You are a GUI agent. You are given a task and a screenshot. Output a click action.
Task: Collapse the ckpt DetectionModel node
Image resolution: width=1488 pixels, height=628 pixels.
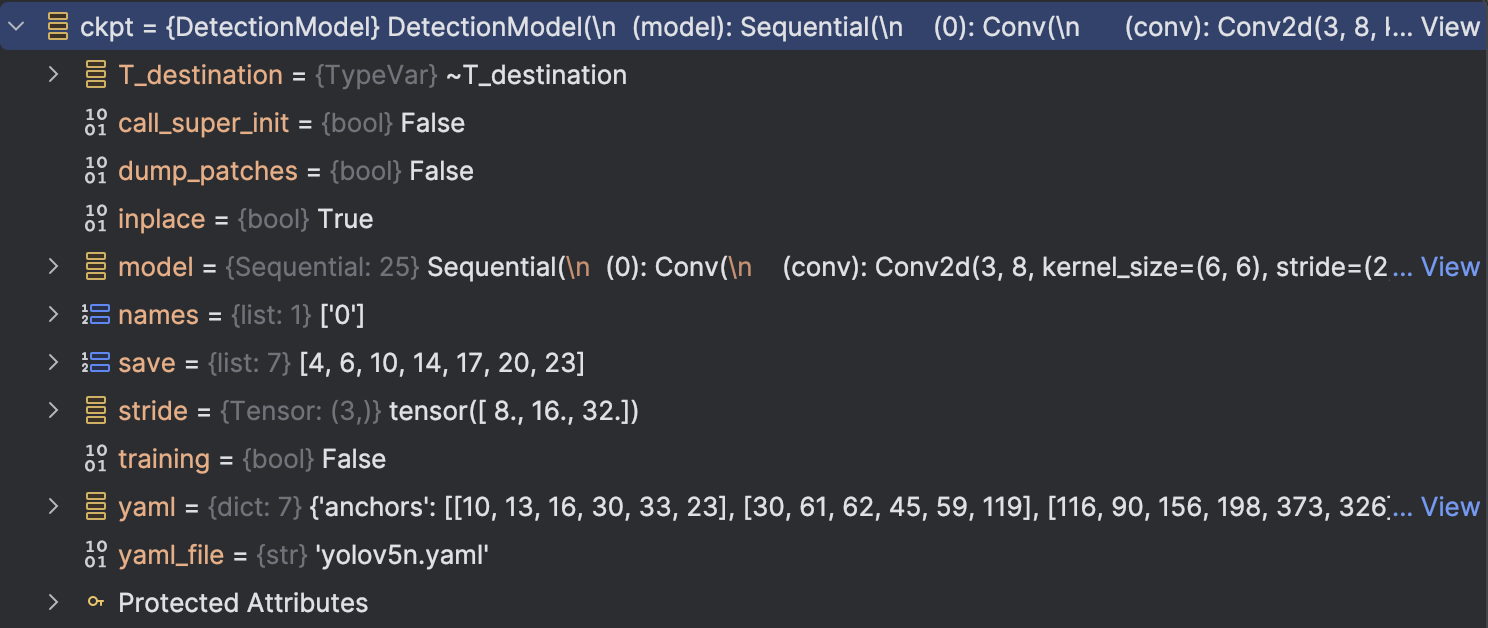pyautogui.click(x=15, y=26)
